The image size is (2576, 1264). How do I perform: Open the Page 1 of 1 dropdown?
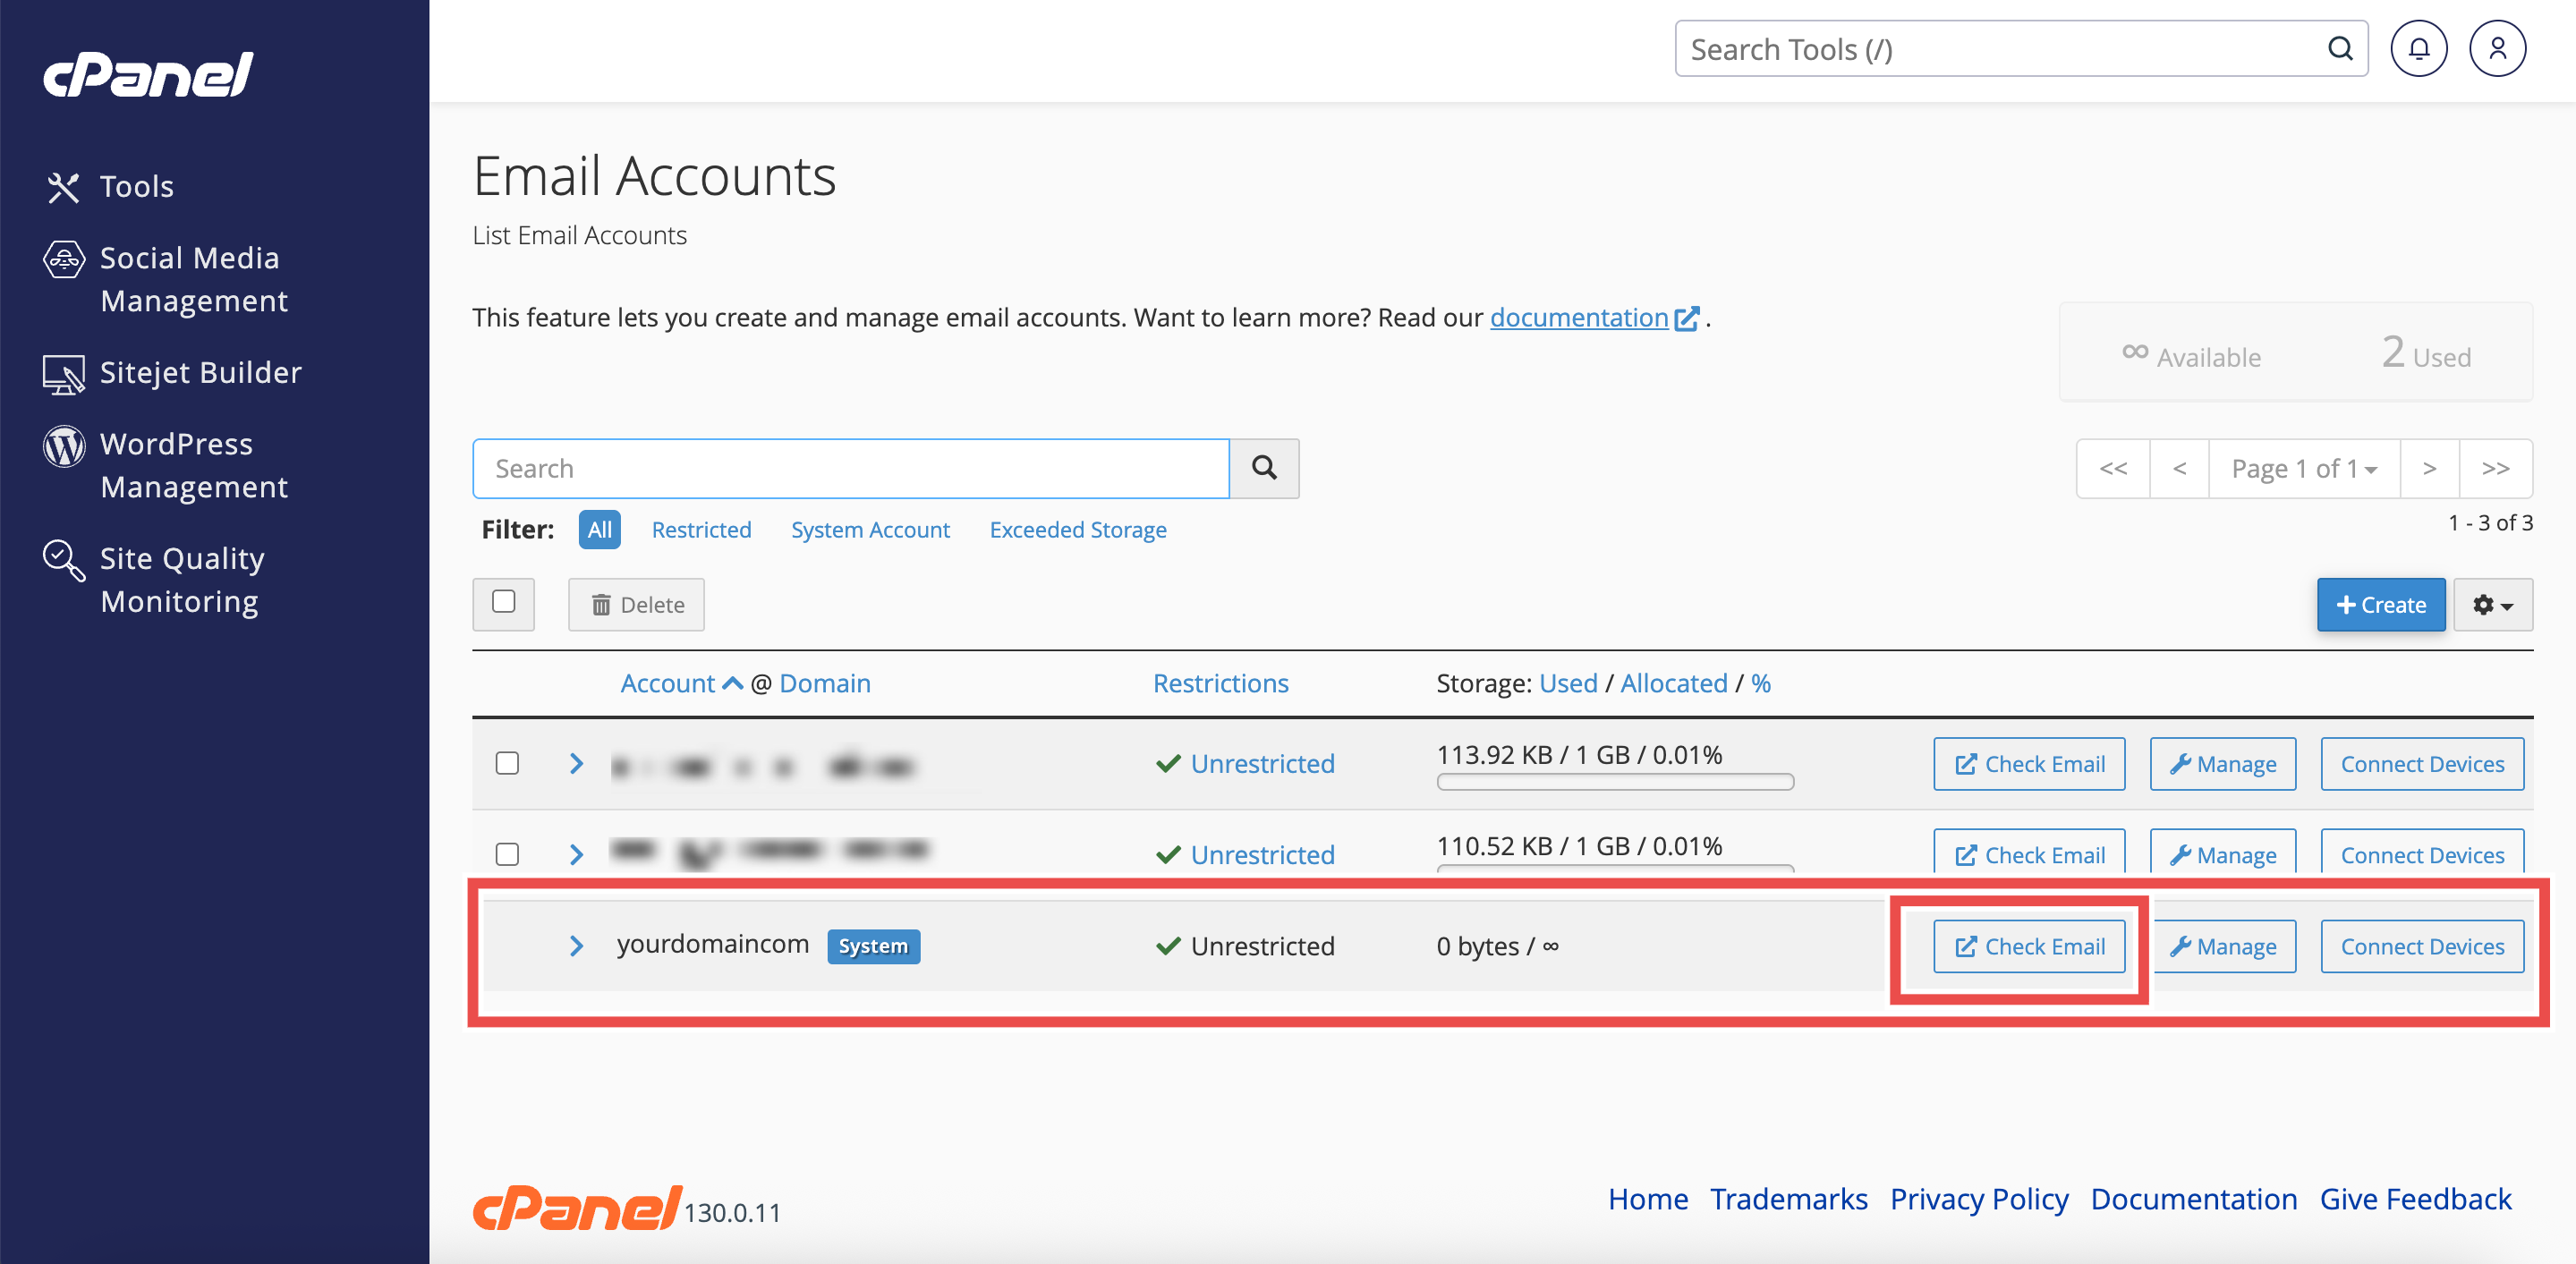(2303, 468)
